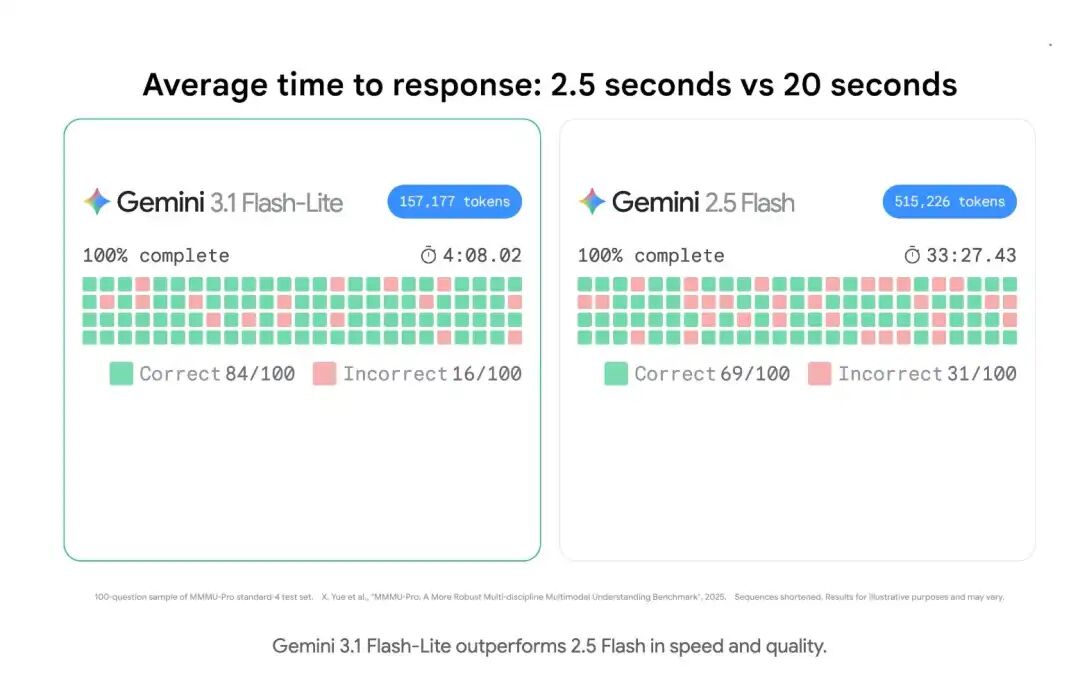Click the pink Incorrect 16/100 legend swatch
Screen dimensions: 1080x697
click(x=324, y=373)
